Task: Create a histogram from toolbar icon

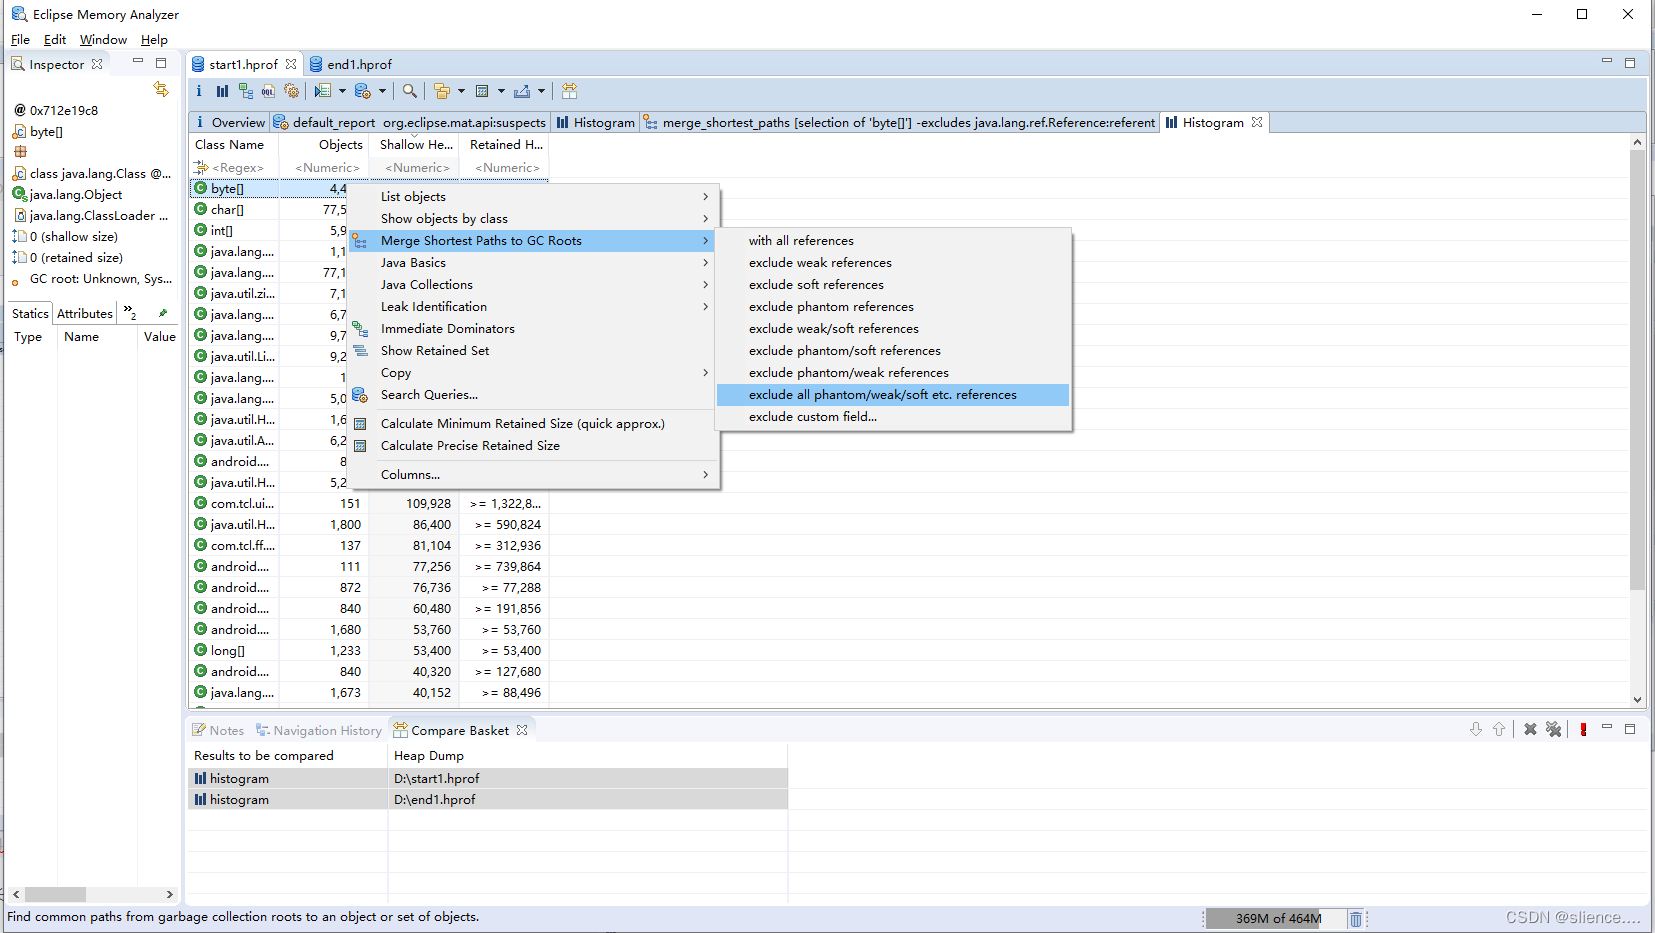Action: pyautogui.click(x=222, y=91)
